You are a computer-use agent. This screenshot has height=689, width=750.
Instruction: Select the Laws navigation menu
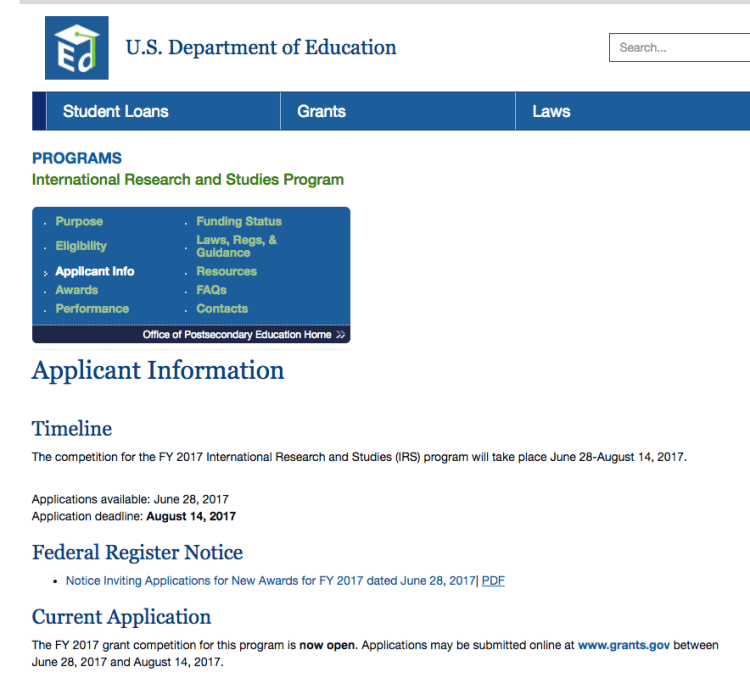pyautogui.click(x=551, y=111)
